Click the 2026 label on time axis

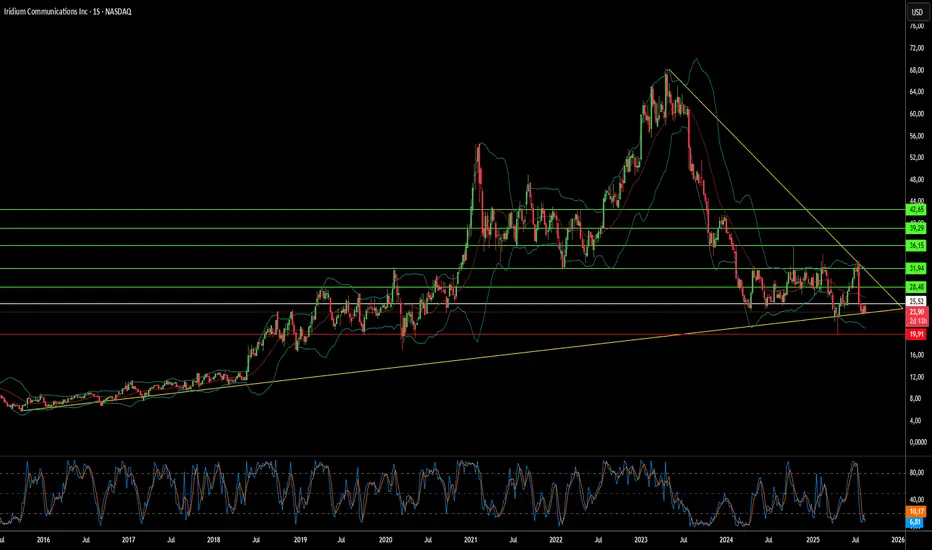pyautogui.click(x=898, y=540)
